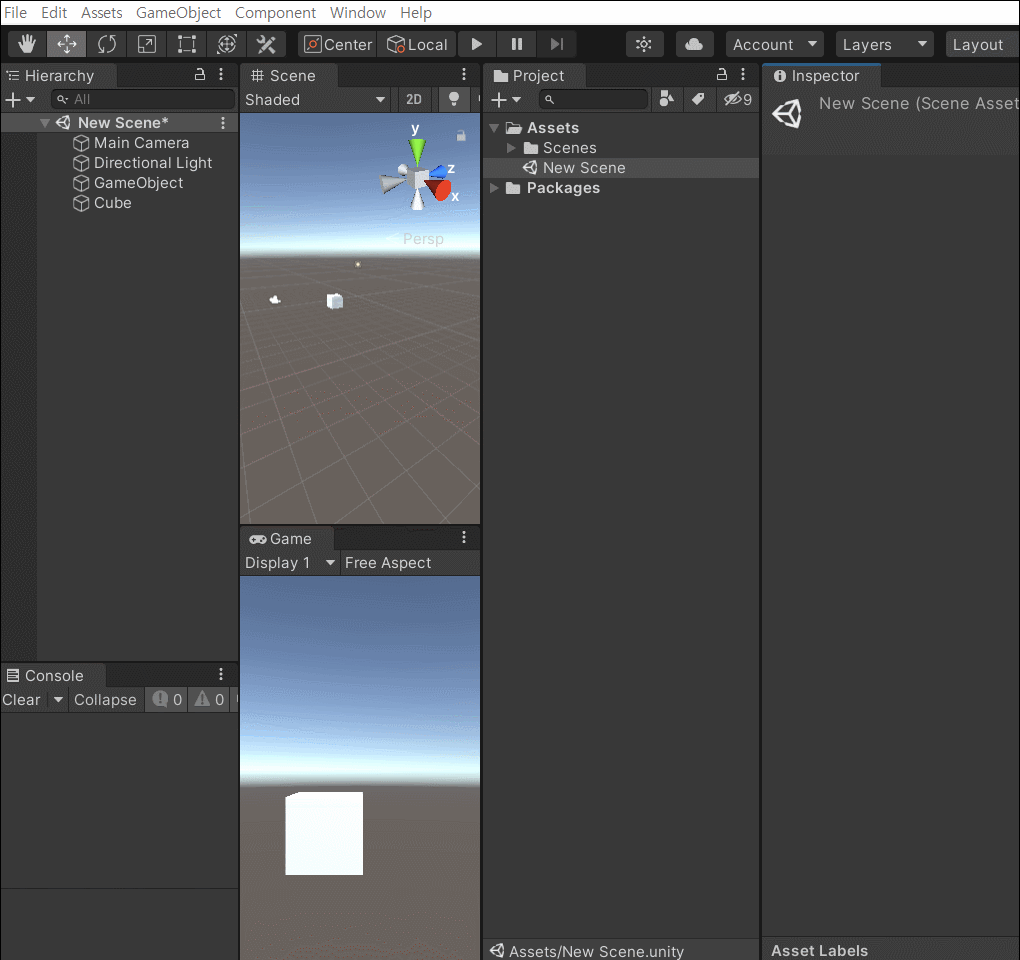Viewport: 1020px width, 960px height.
Task: Lock the Hierarchy panel
Action: tap(200, 75)
